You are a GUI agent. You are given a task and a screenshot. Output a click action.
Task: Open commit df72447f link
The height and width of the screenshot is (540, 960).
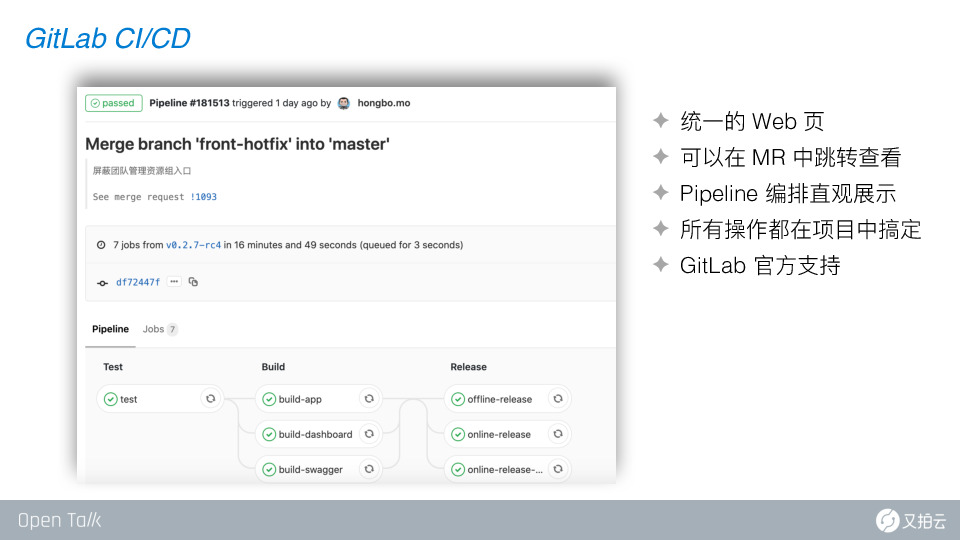tap(138, 282)
